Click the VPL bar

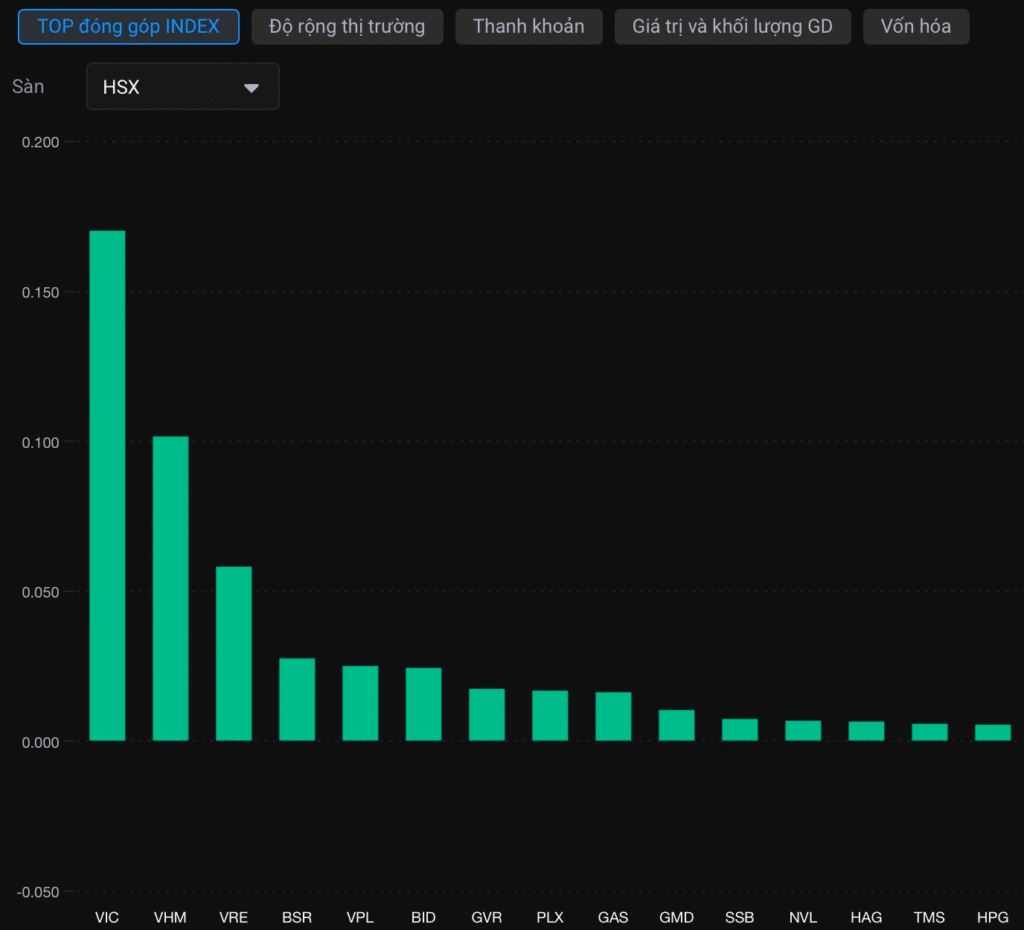click(360, 703)
